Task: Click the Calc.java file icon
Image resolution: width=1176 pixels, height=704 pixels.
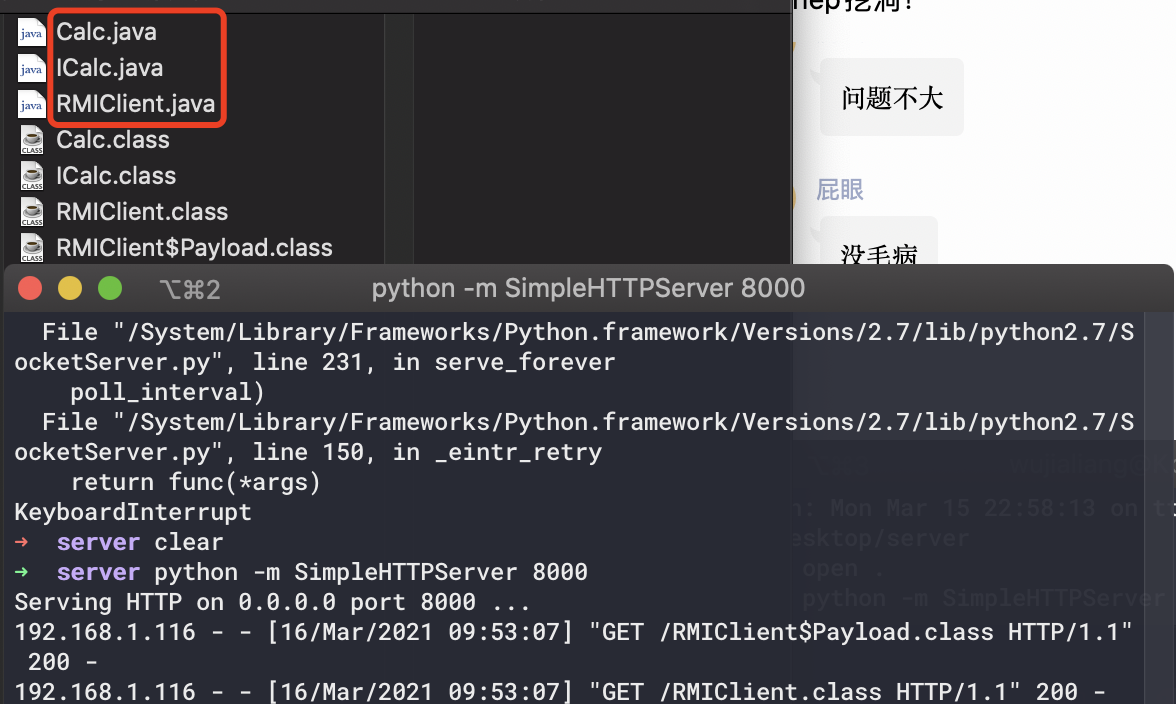Action: coord(32,32)
